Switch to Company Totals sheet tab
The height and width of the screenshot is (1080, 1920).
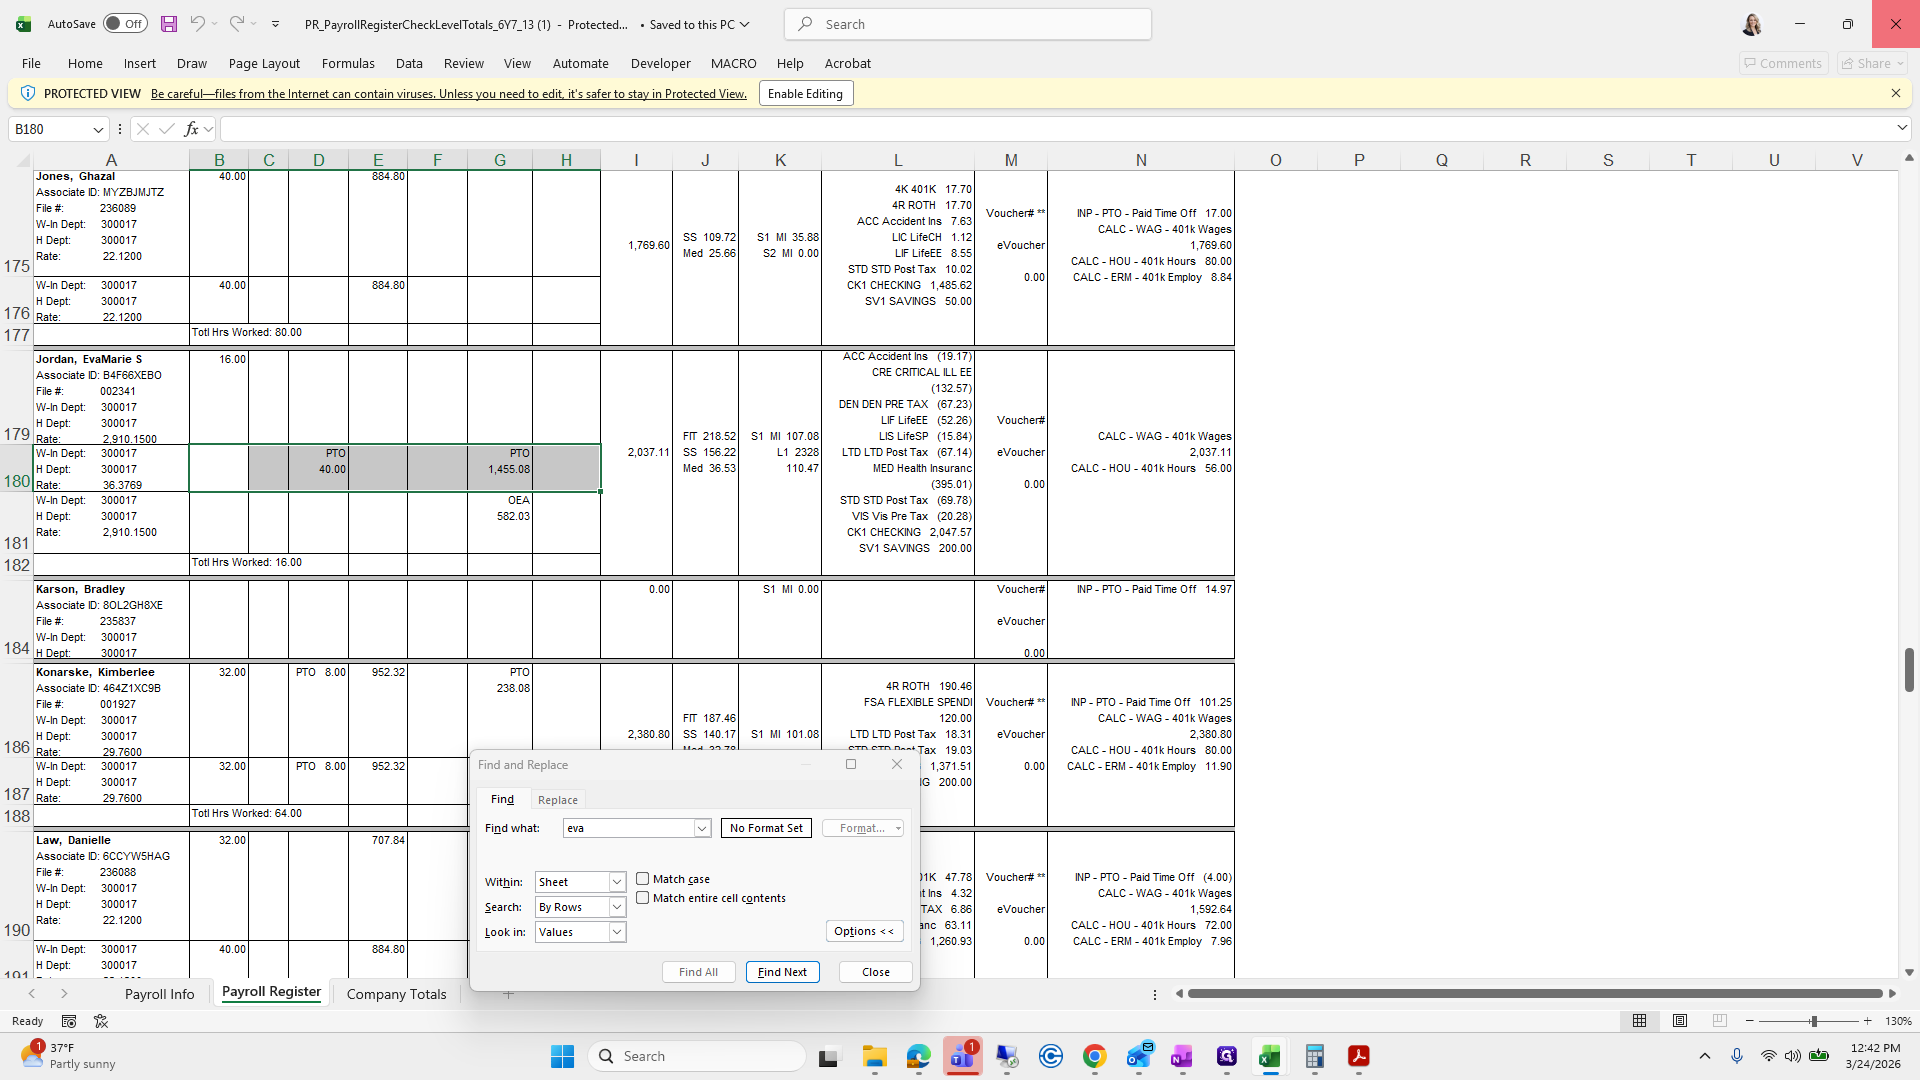(396, 994)
